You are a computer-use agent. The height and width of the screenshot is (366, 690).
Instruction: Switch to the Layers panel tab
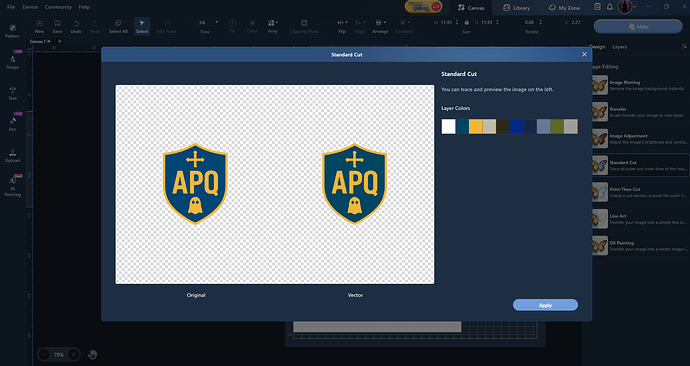pos(620,47)
